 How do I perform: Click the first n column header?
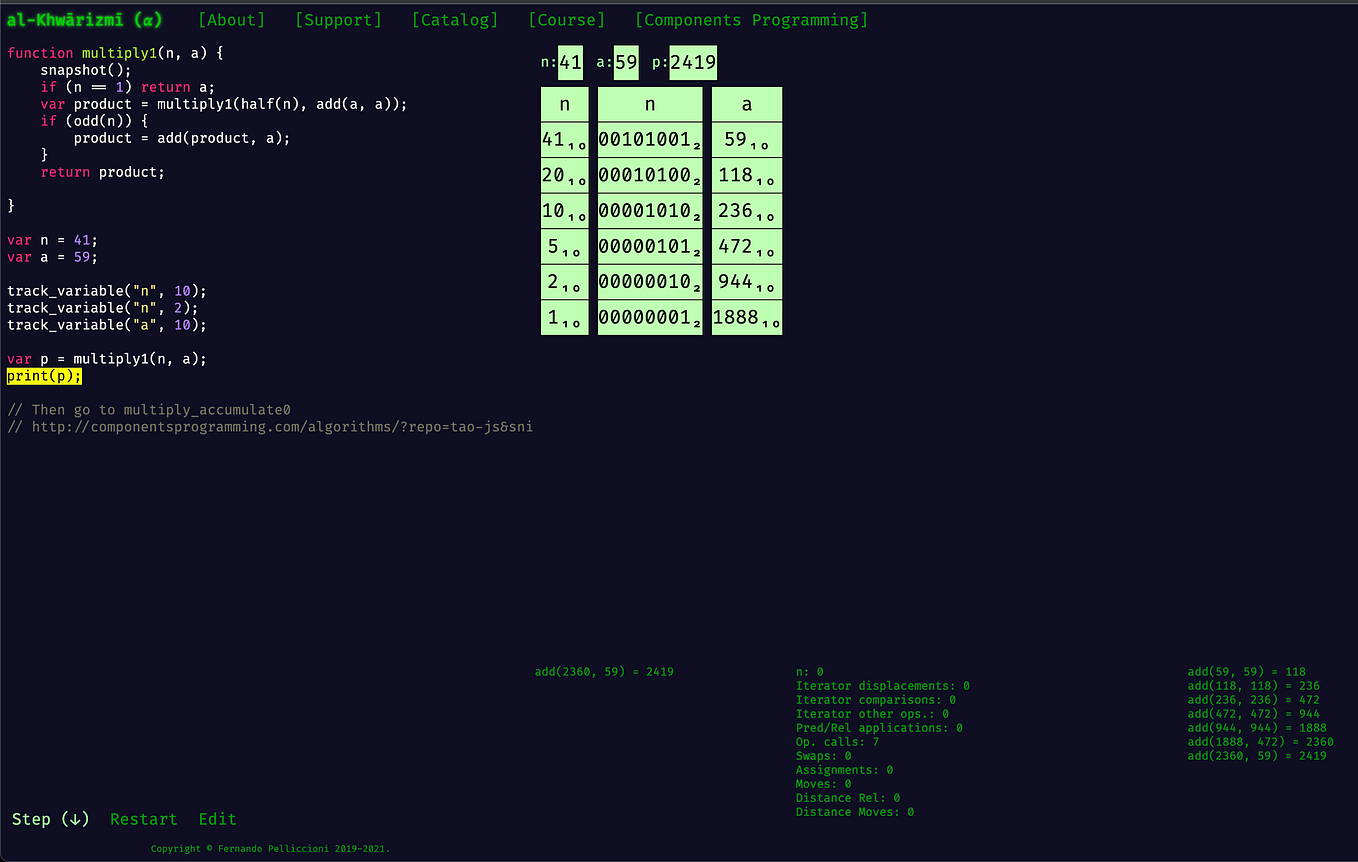[564, 103]
